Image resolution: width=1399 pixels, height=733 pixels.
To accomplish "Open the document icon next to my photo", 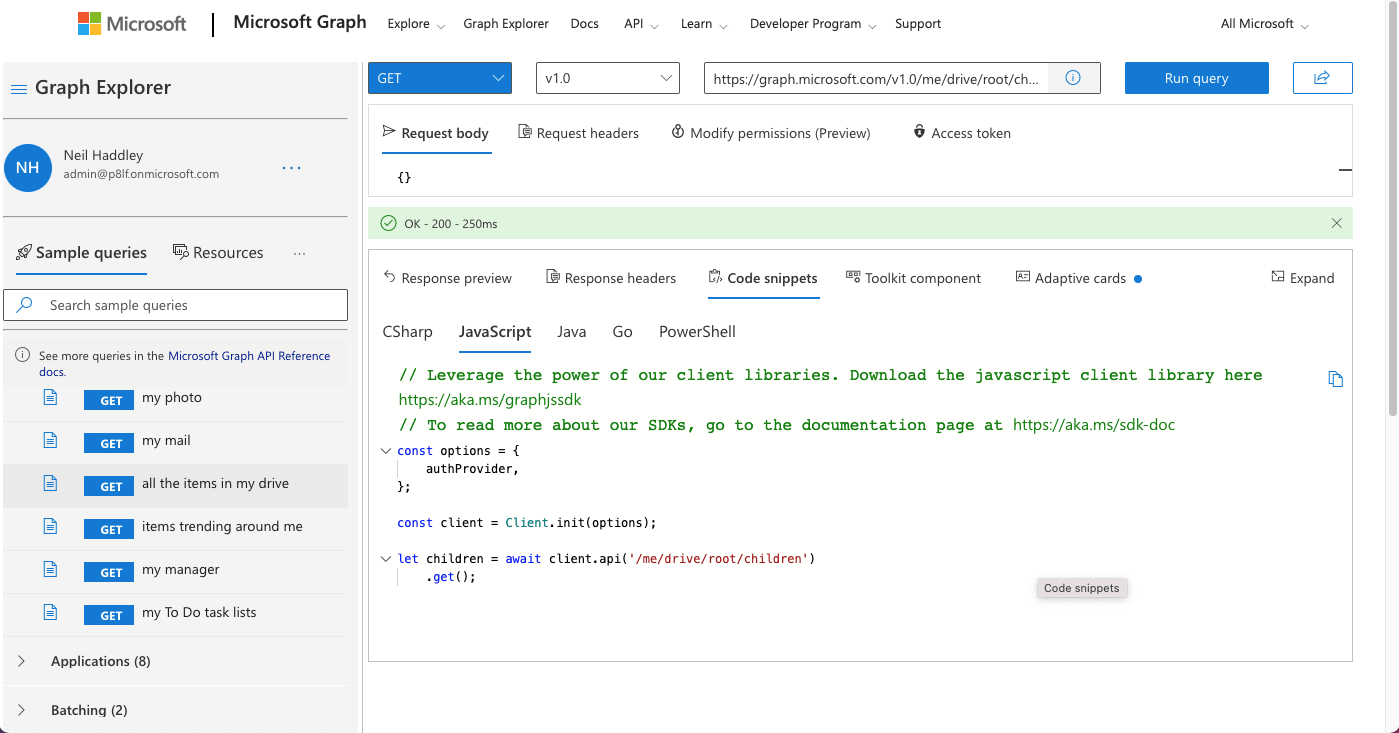I will pos(50,398).
